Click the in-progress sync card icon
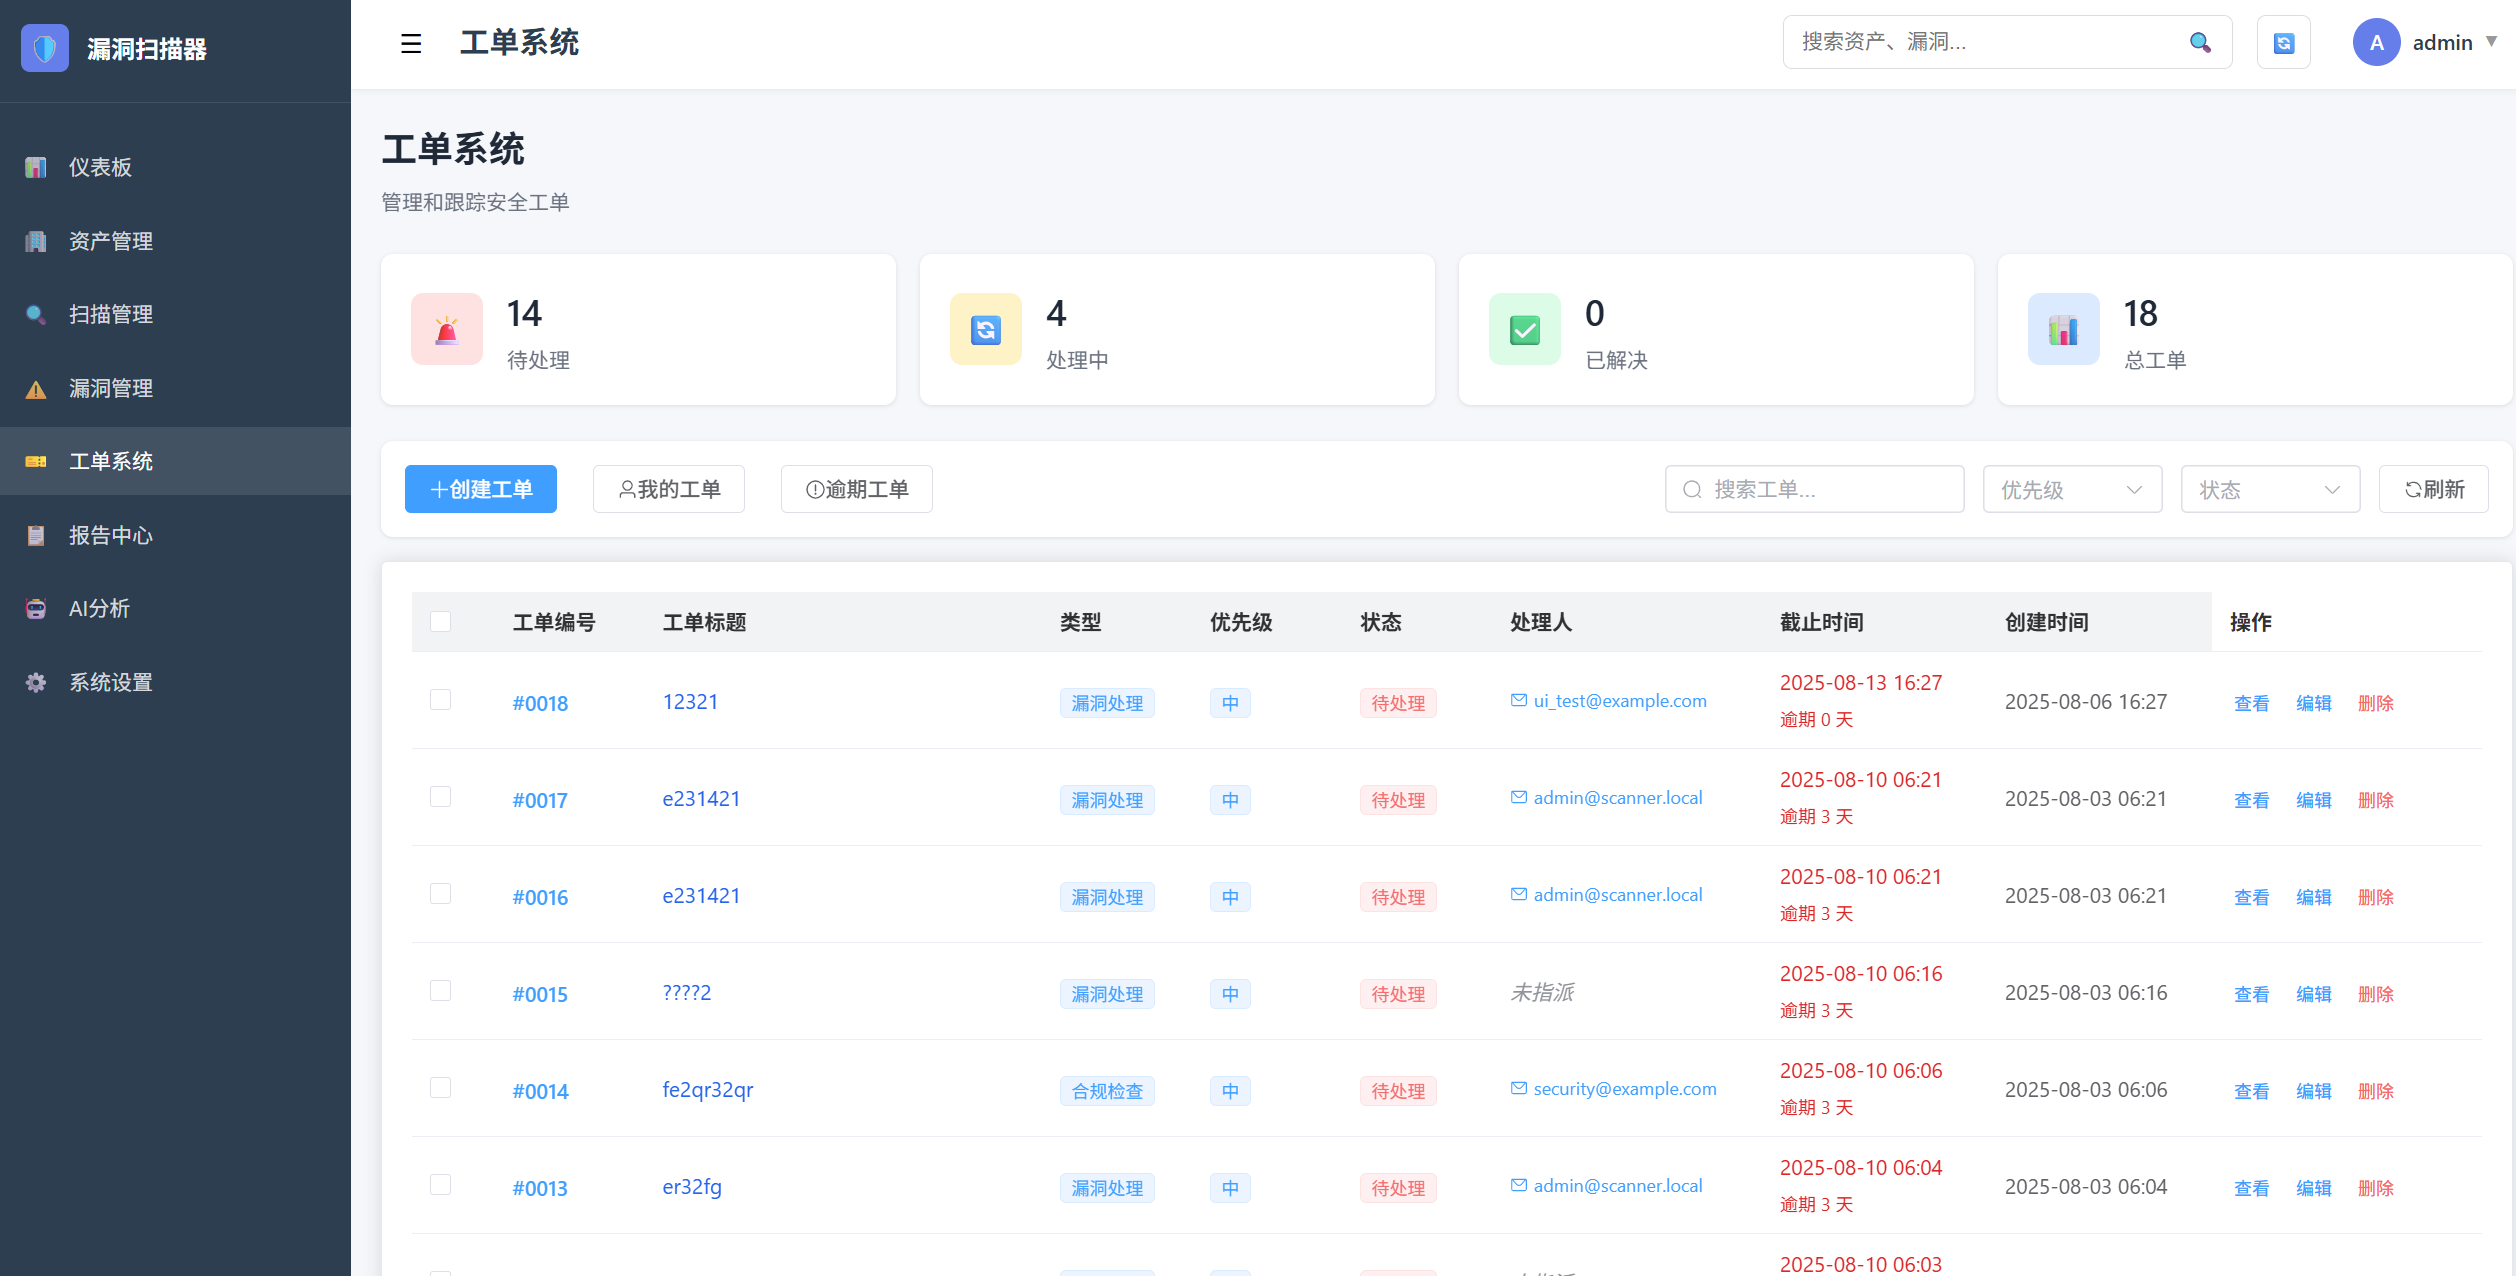 pyautogui.click(x=985, y=329)
